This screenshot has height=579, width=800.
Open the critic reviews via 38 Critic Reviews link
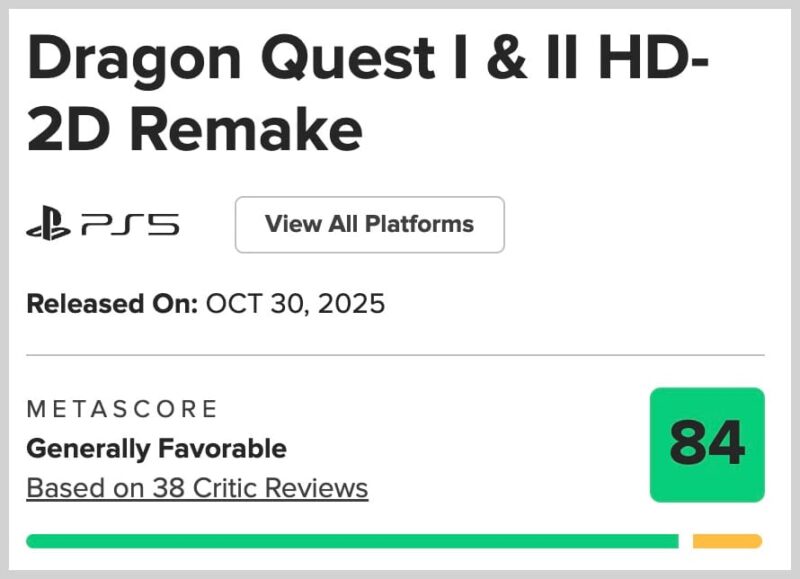click(x=198, y=487)
